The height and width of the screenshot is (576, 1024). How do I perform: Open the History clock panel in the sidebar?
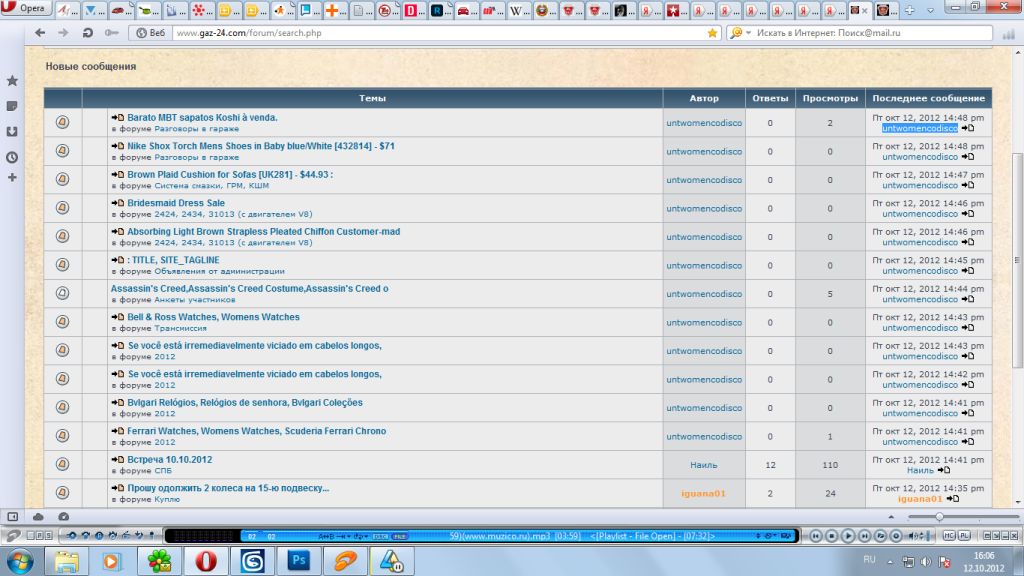click(x=12, y=157)
